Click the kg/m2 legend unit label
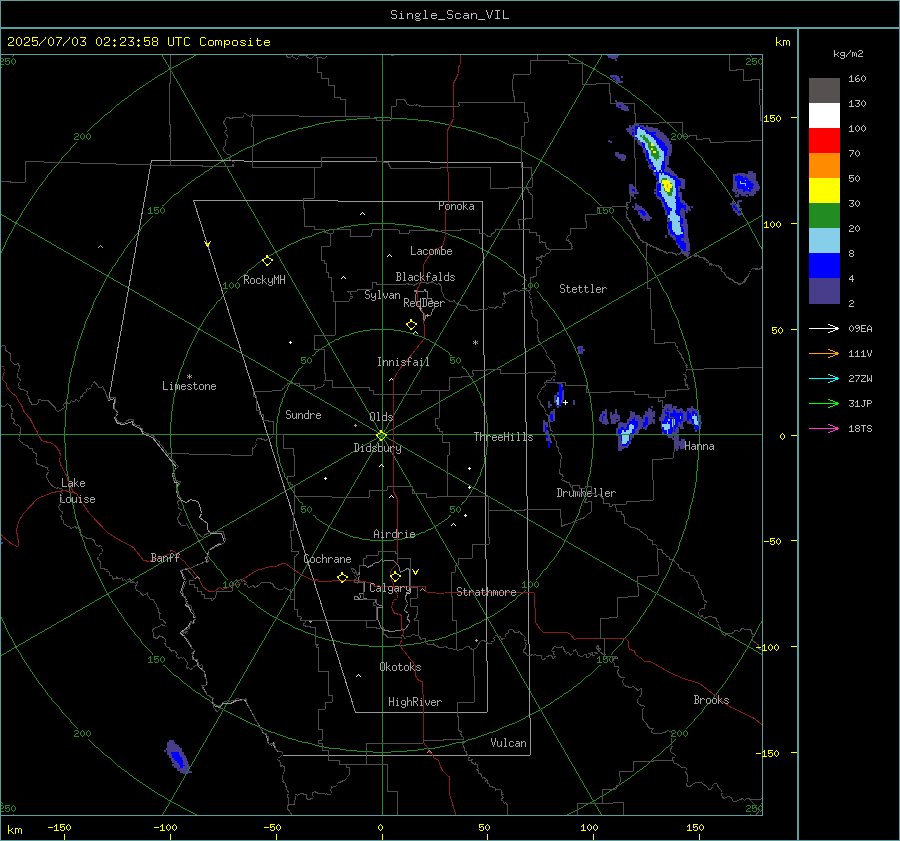Screen dimensions: 900x841 click(848, 54)
